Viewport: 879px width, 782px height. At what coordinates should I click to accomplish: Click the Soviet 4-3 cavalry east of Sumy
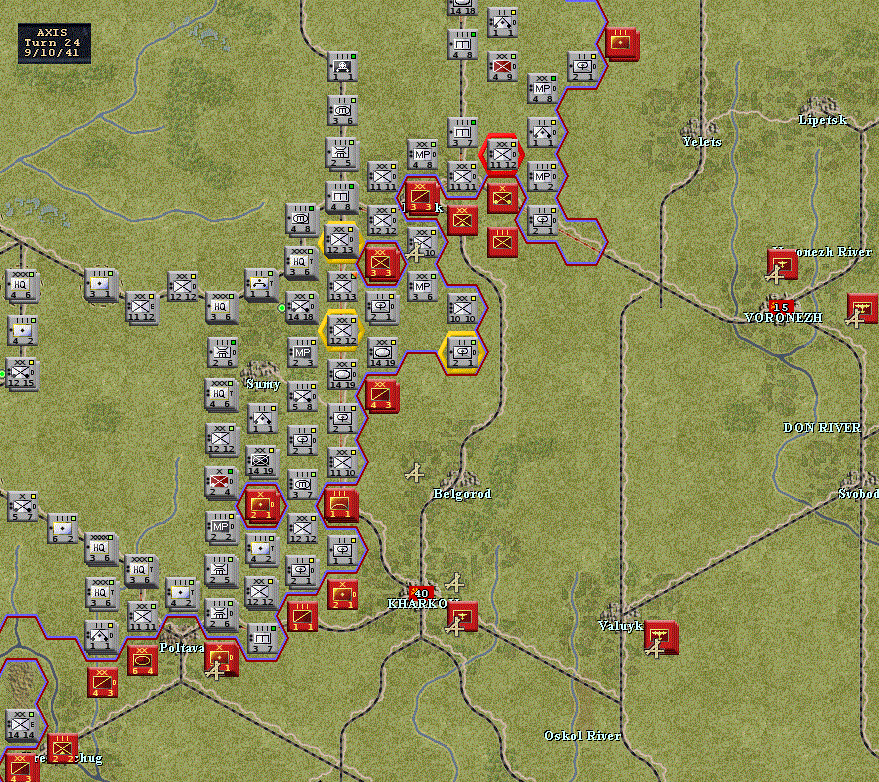pos(381,395)
